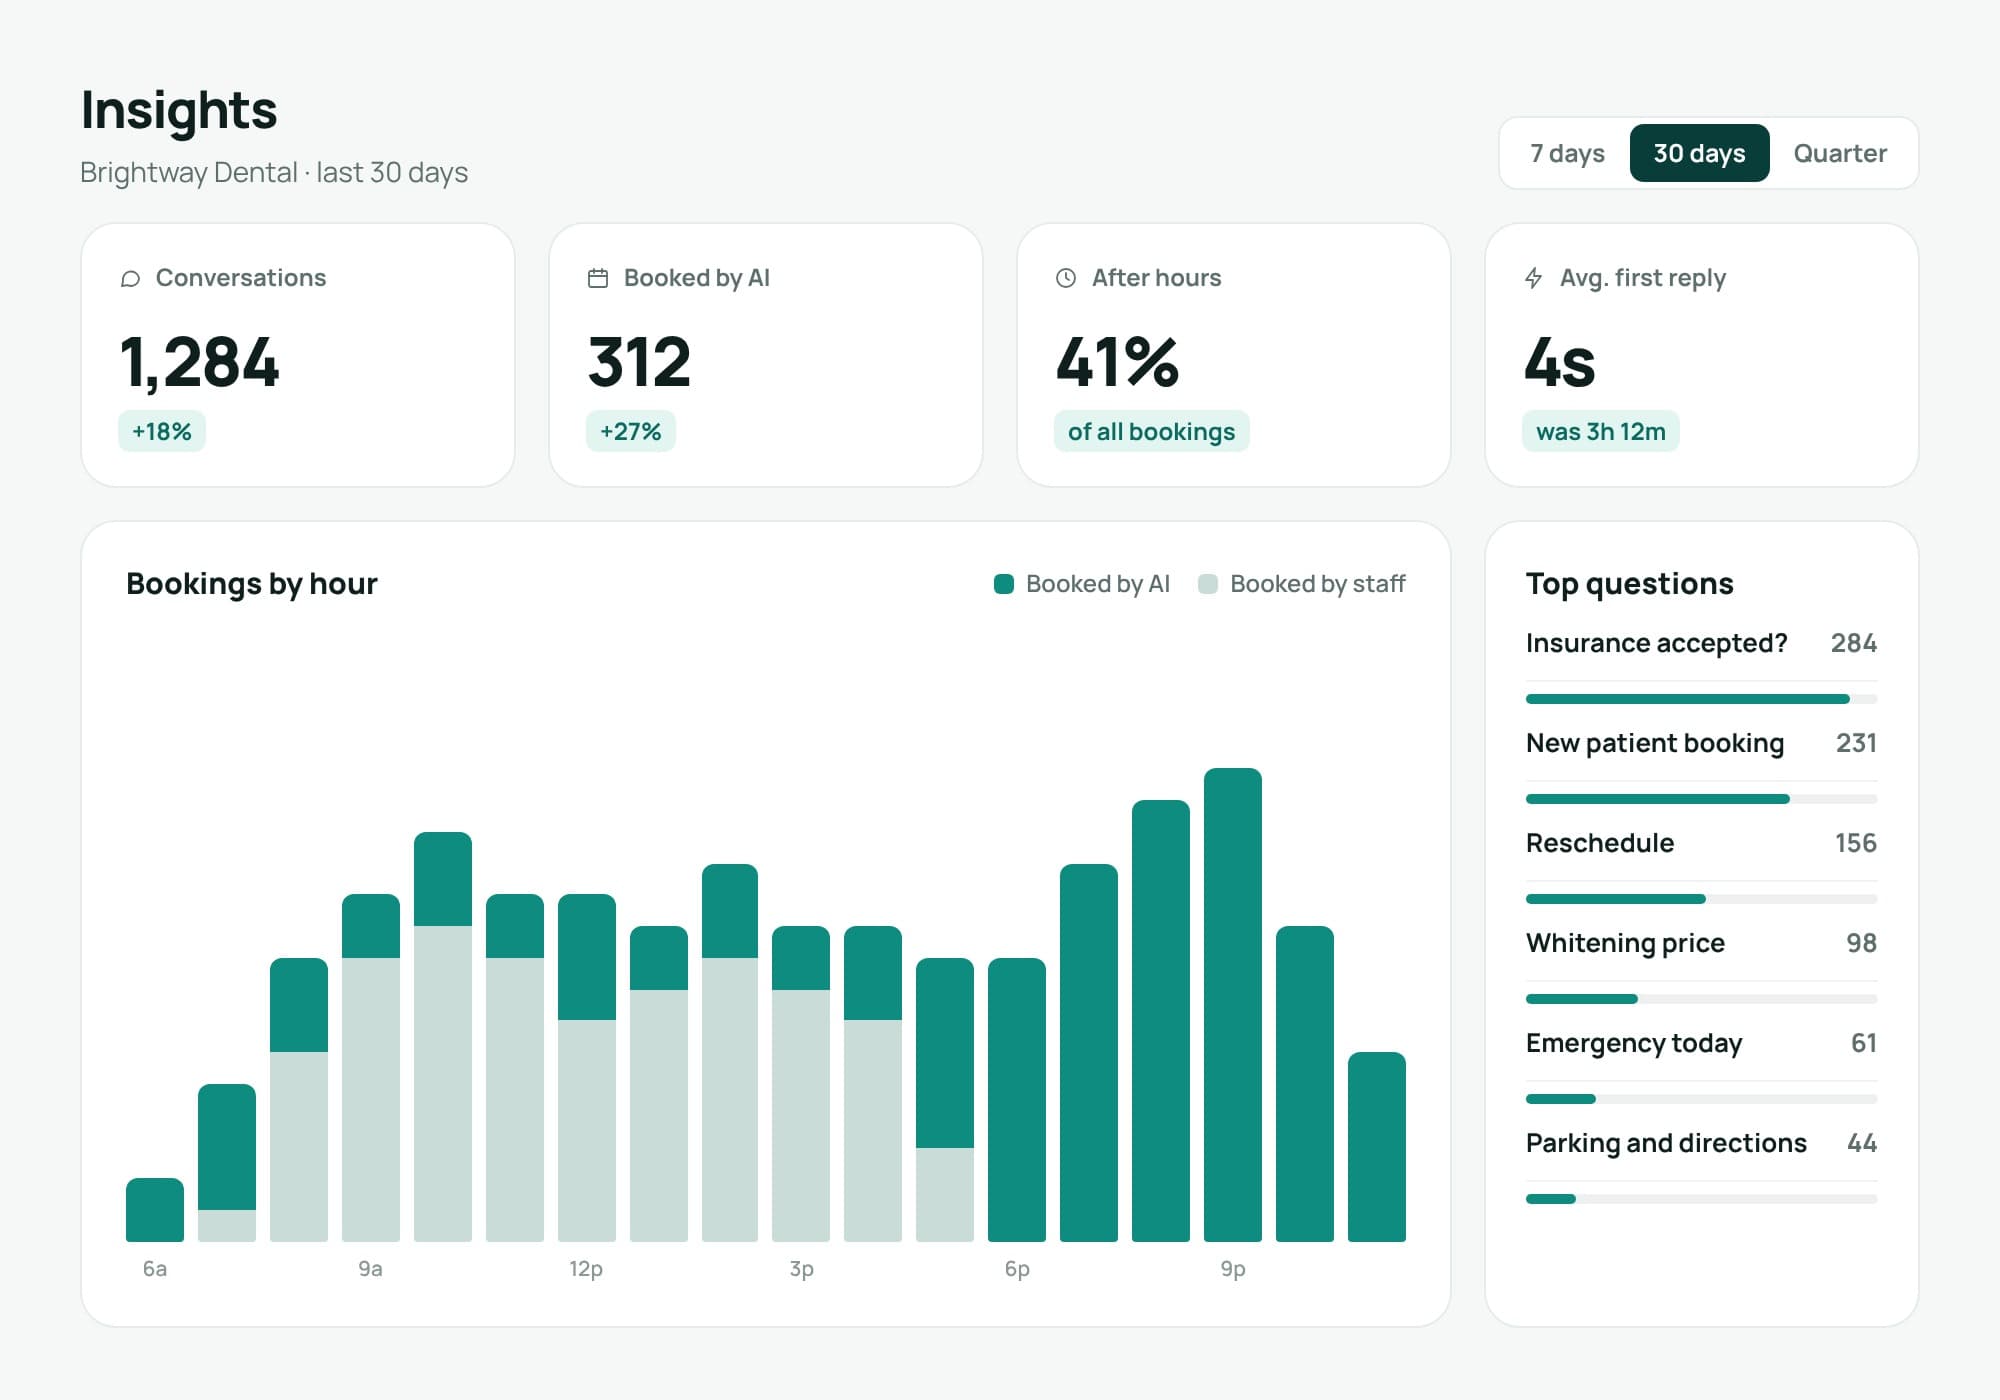Screen dimensions: 2000x1400
Task: Click the Booked by AI calendar icon
Action: coord(598,278)
